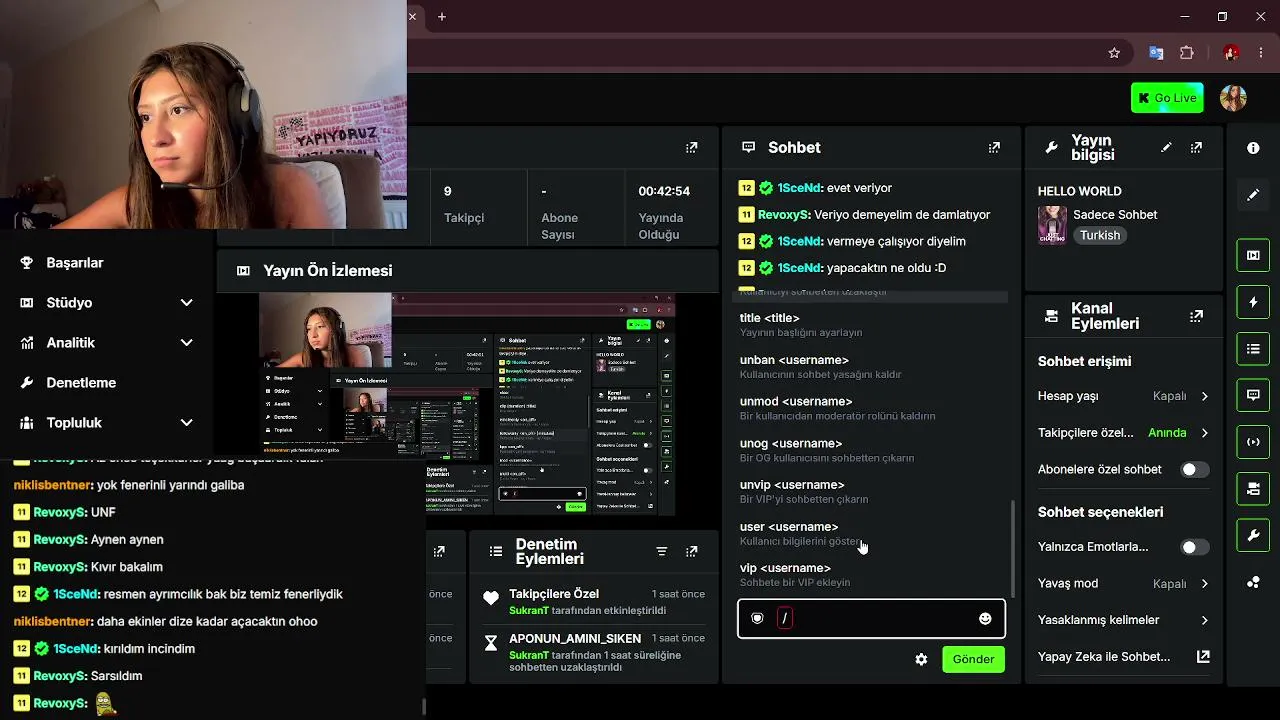Open the emoji picker in chat input
The height and width of the screenshot is (720, 1280).
point(985,619)
